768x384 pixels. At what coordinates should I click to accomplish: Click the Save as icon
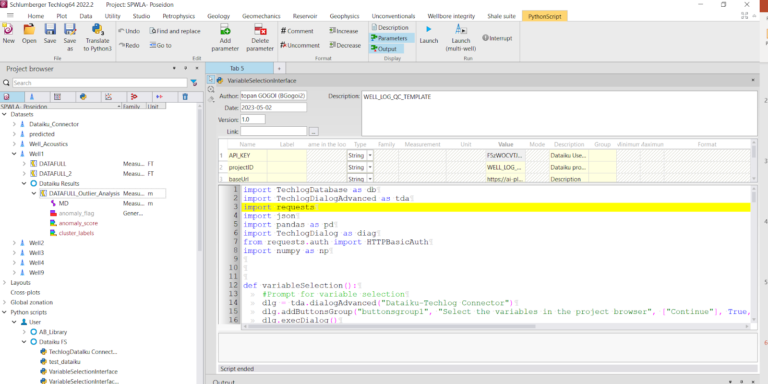tap(70, 29)
